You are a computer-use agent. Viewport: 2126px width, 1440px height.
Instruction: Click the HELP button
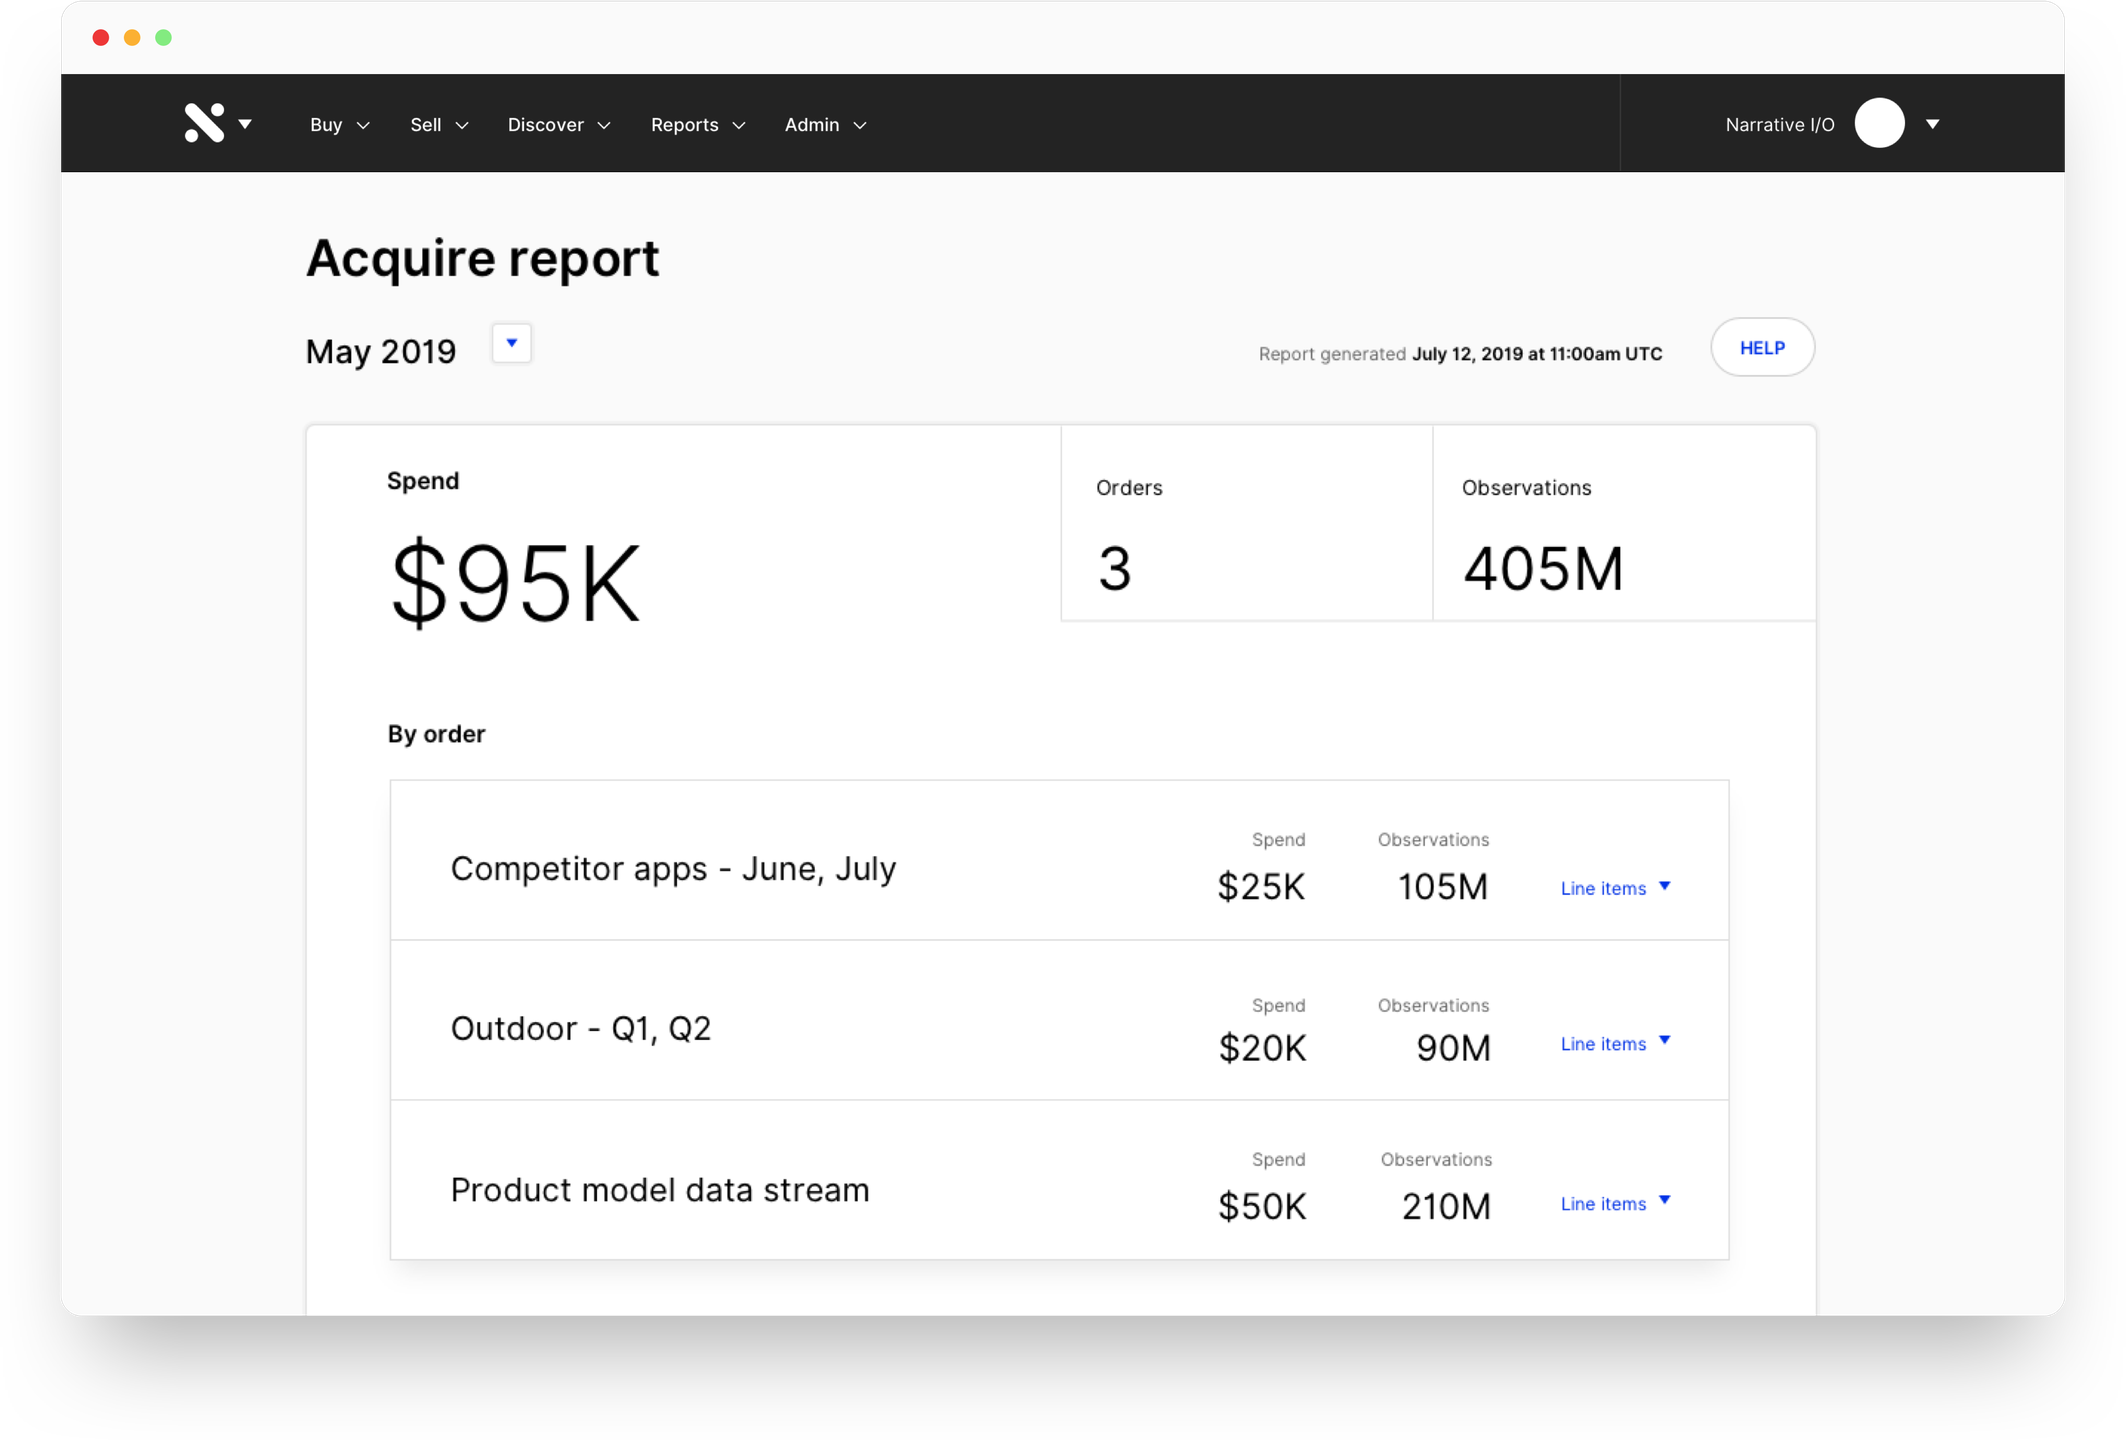1761,348
